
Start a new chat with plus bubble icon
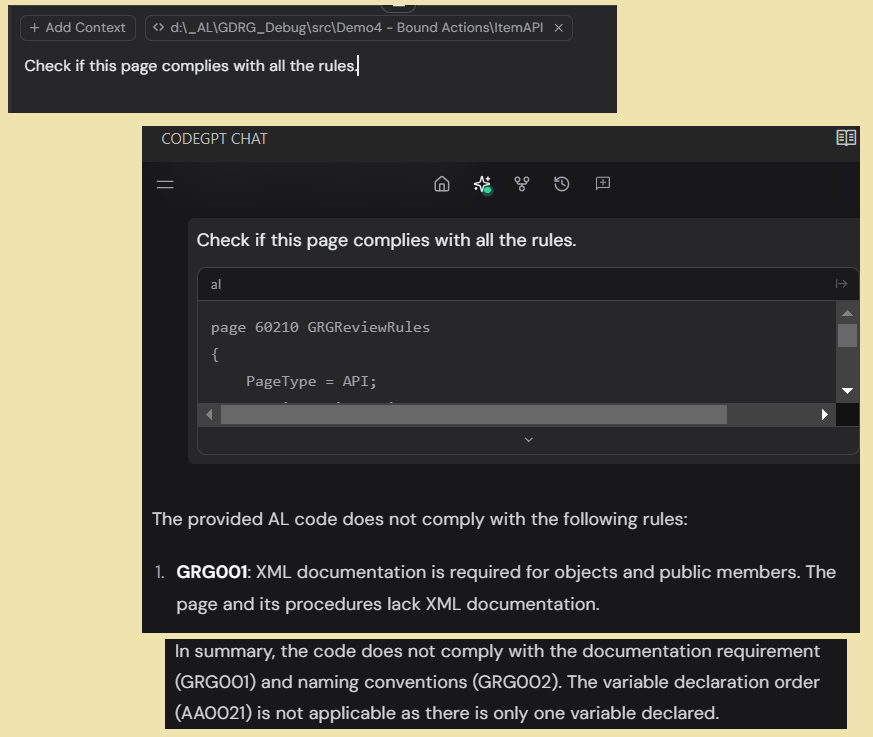[x=603, y=184]
